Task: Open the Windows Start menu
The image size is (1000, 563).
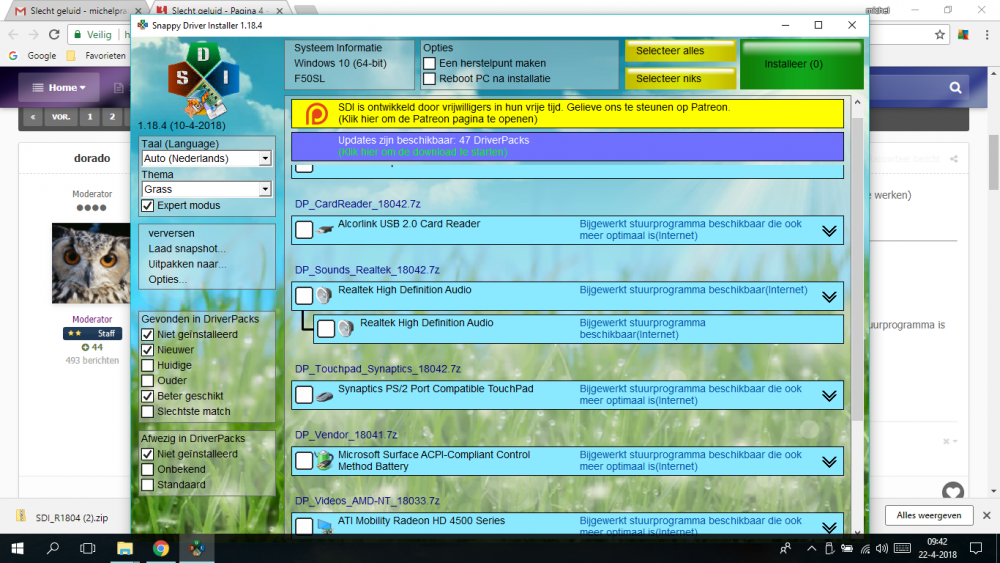Action: point(17,548)
